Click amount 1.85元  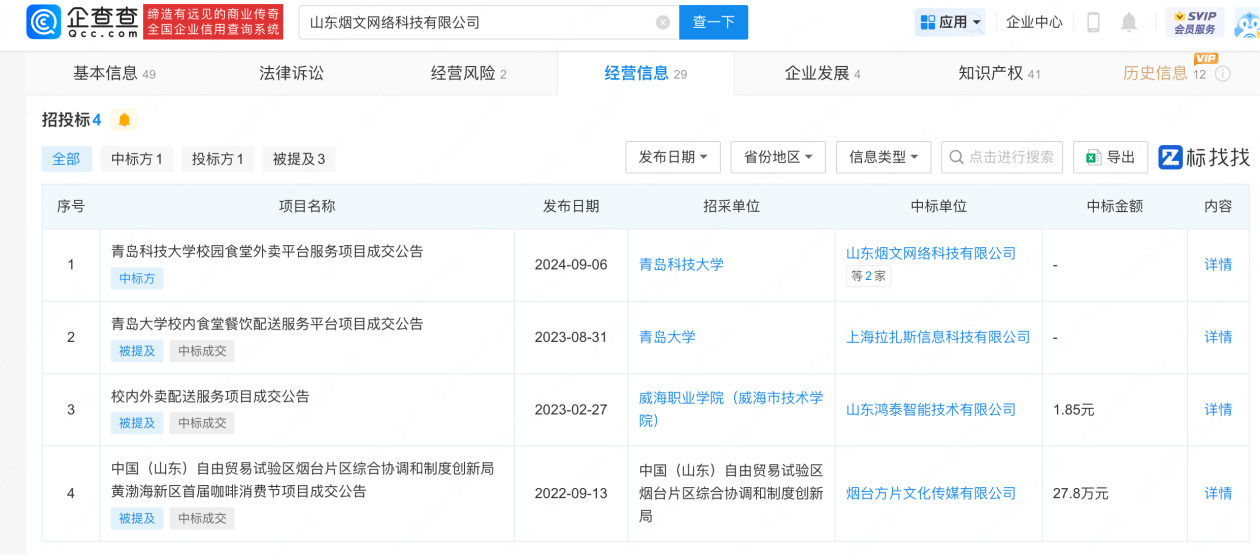[1074, 409]
